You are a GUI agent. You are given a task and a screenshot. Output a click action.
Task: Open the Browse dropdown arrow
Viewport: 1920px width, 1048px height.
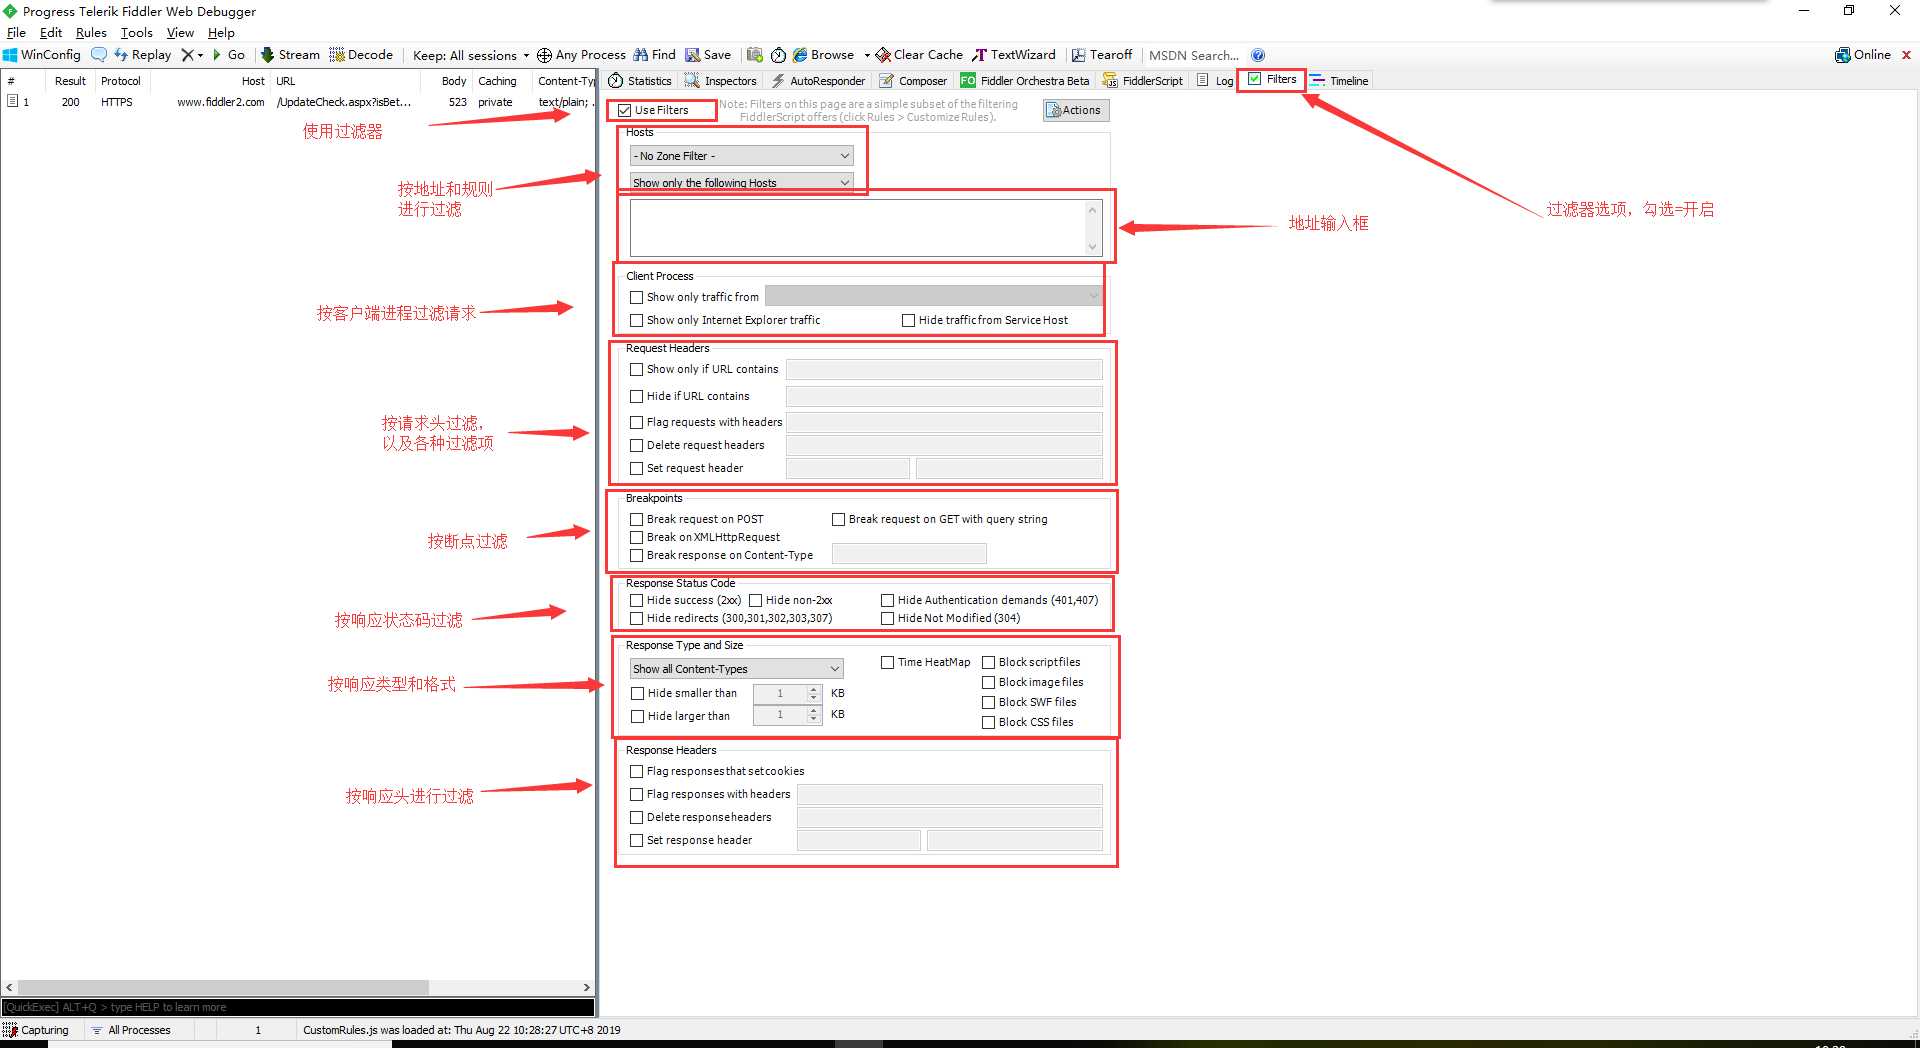point(866,55)
